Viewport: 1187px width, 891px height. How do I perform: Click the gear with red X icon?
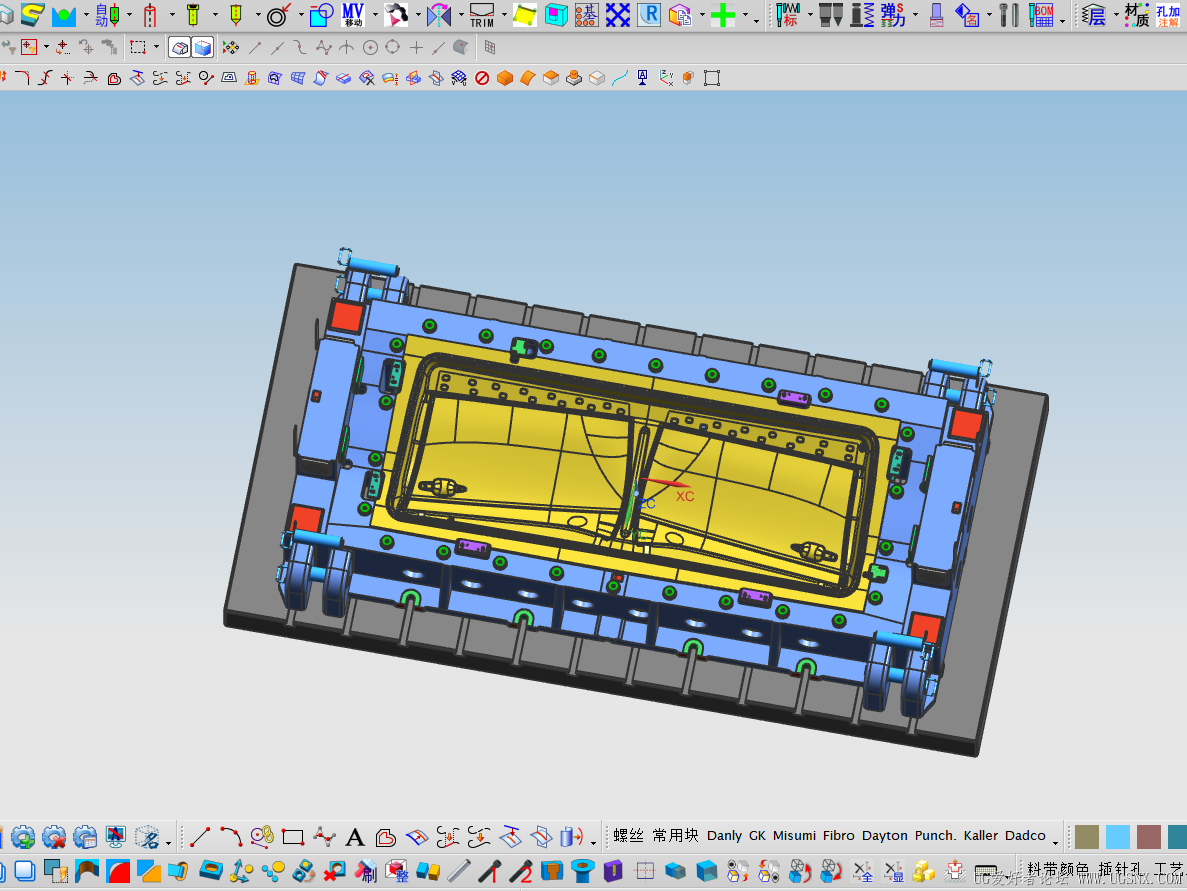pos(54,836)
